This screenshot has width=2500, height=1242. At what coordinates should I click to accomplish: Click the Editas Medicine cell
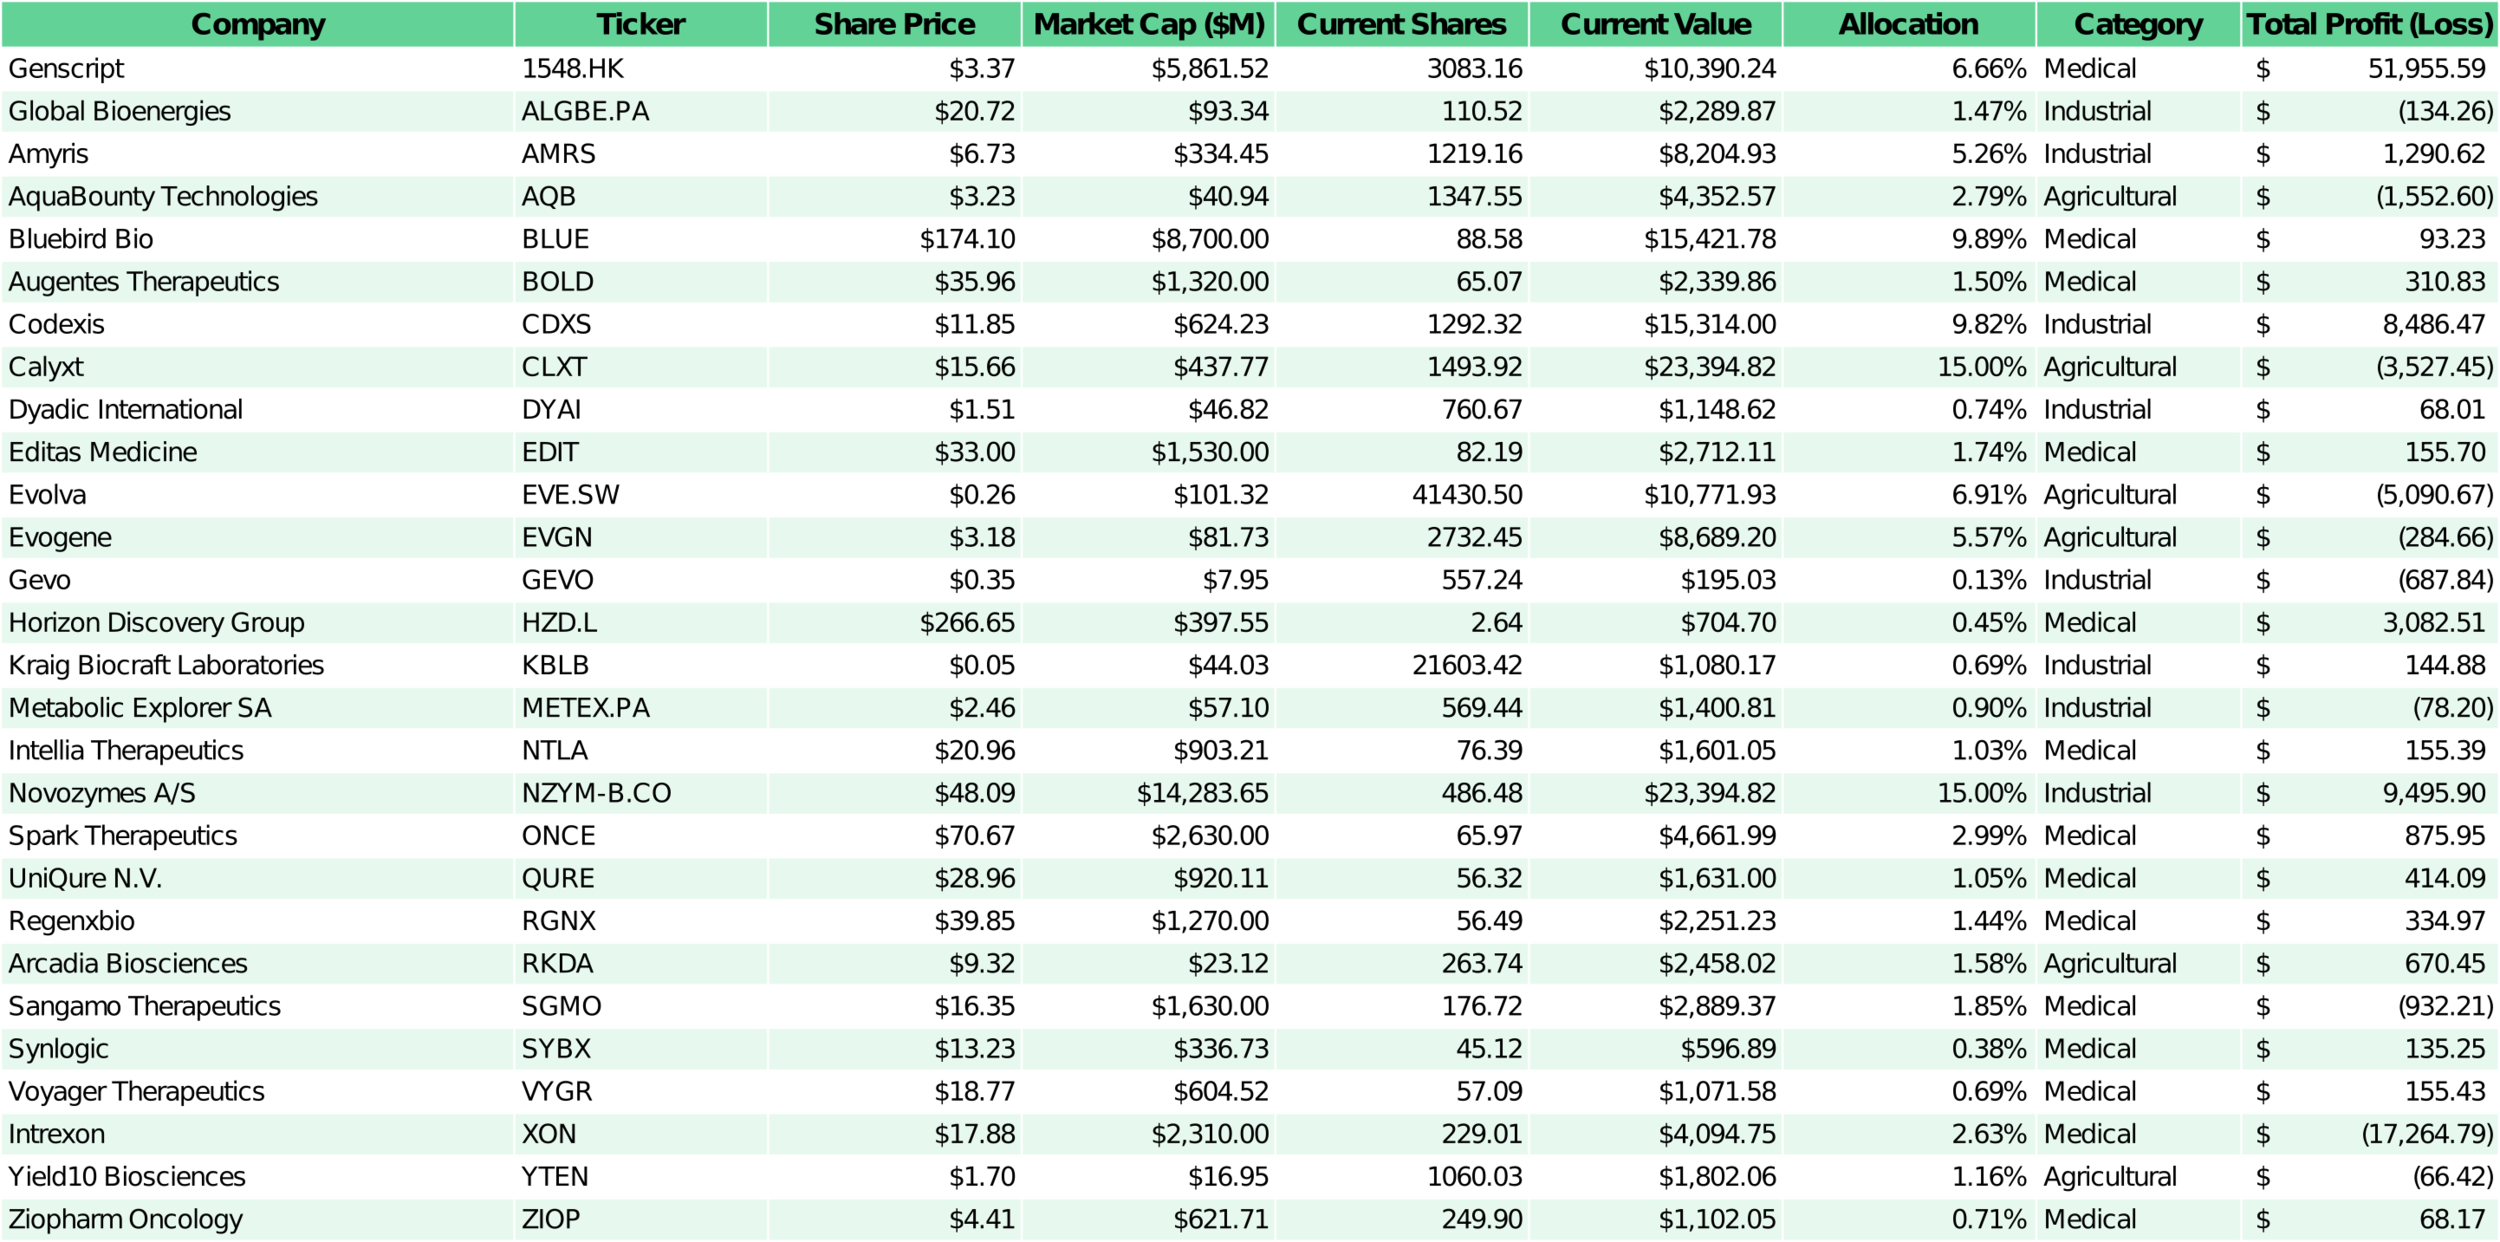coord(258,452)
